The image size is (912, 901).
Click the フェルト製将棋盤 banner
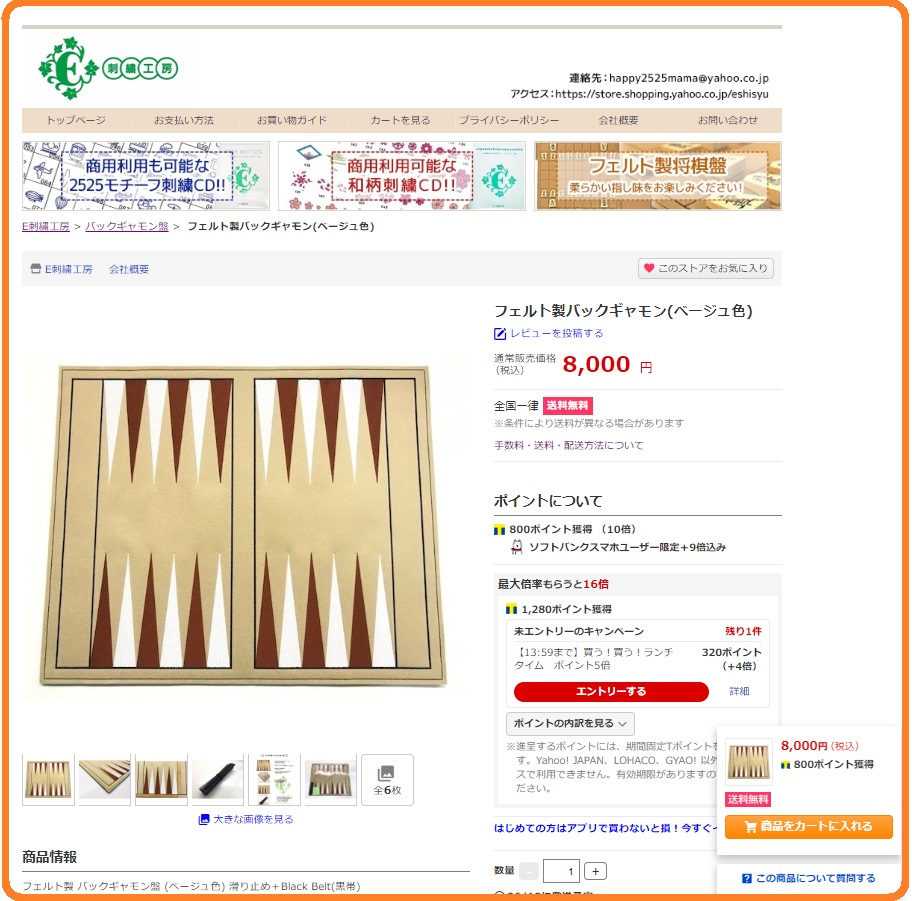(x=658, y=176)
